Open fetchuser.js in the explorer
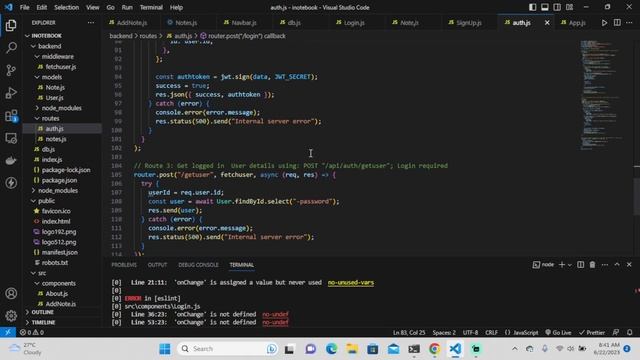The image size is (640, 360). (x=62, y=67)
